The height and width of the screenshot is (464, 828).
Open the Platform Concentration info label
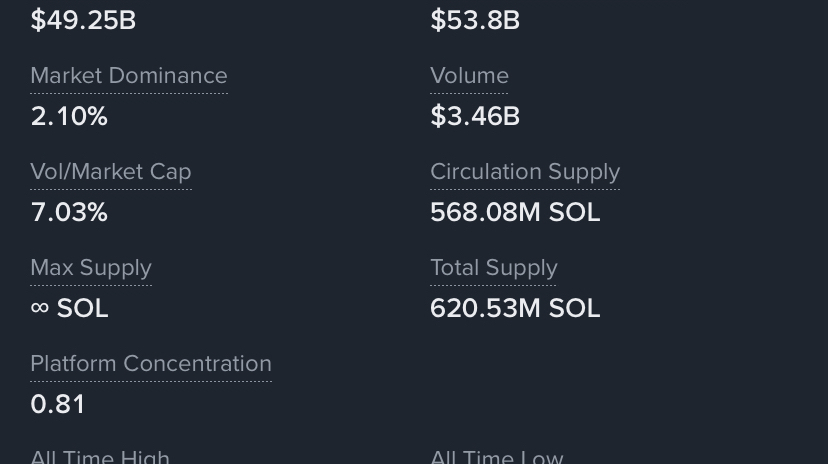150,364
